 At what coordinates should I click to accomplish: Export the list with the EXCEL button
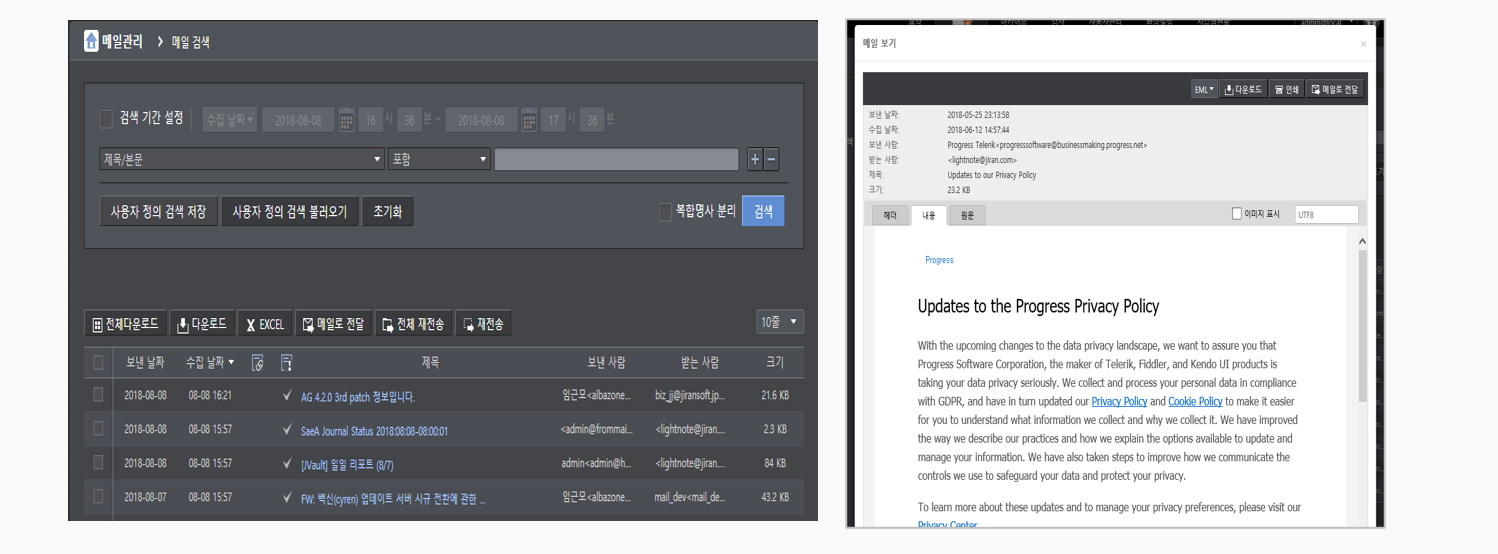pos(265,324)
